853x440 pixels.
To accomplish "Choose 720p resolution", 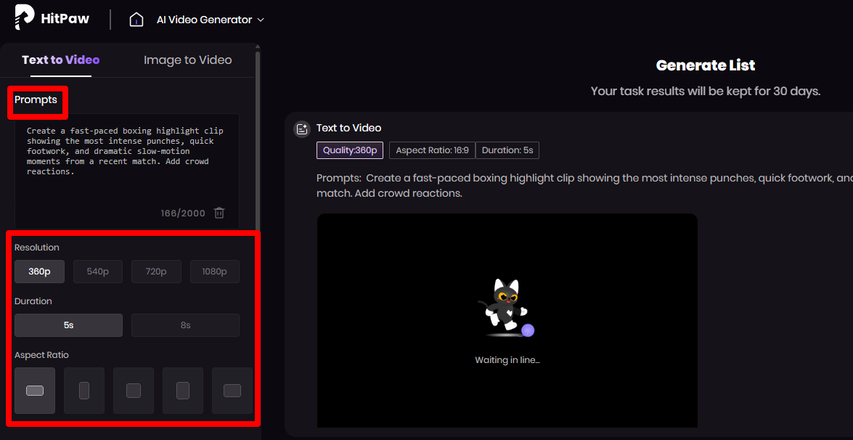I will 155,271.
